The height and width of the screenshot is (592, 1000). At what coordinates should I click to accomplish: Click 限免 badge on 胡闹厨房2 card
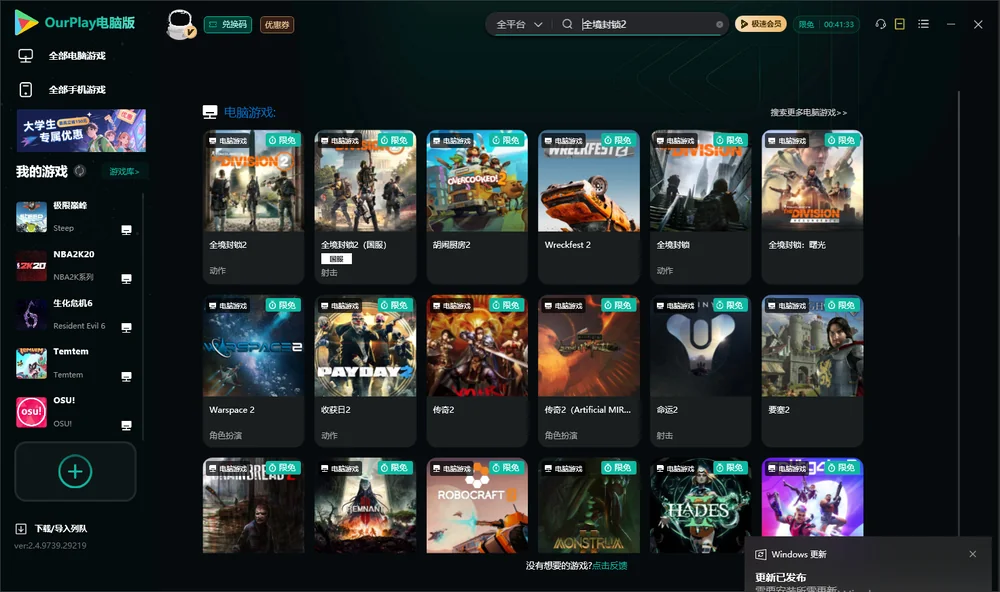508,140
